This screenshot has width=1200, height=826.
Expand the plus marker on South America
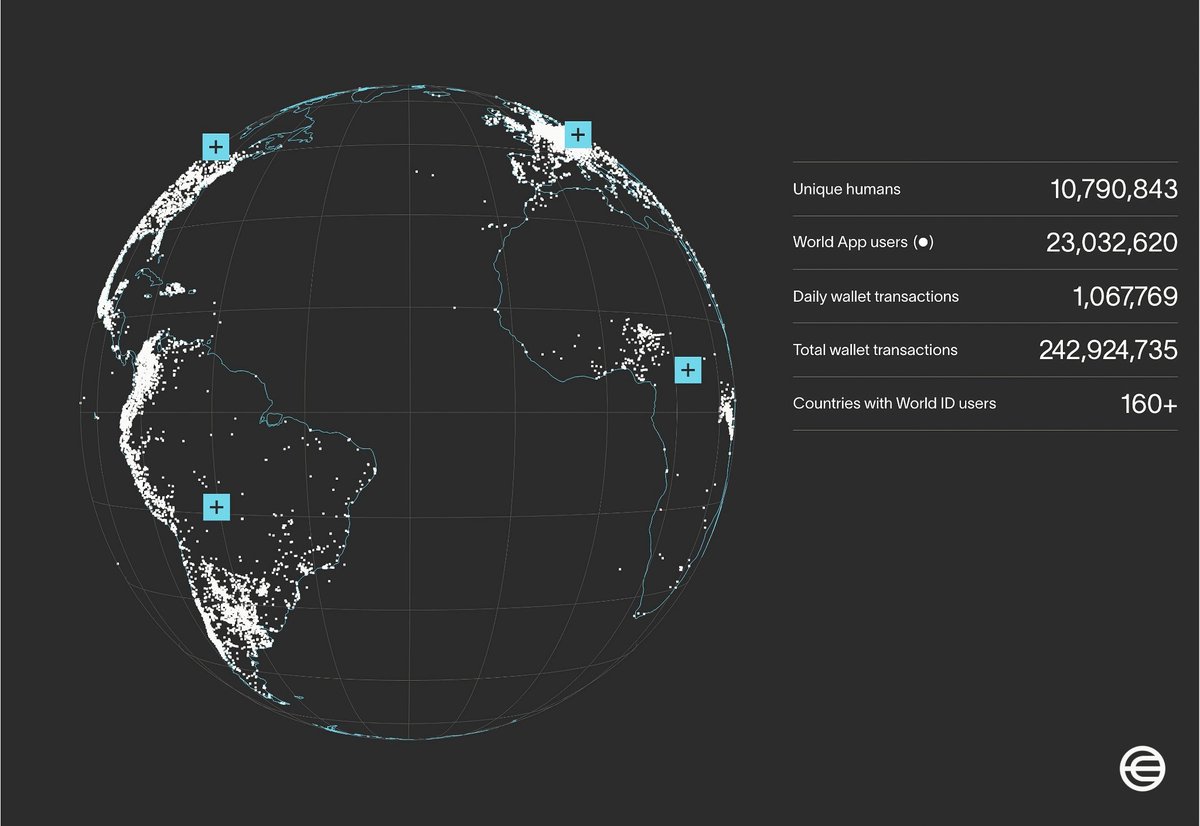[x=217, y=506]
